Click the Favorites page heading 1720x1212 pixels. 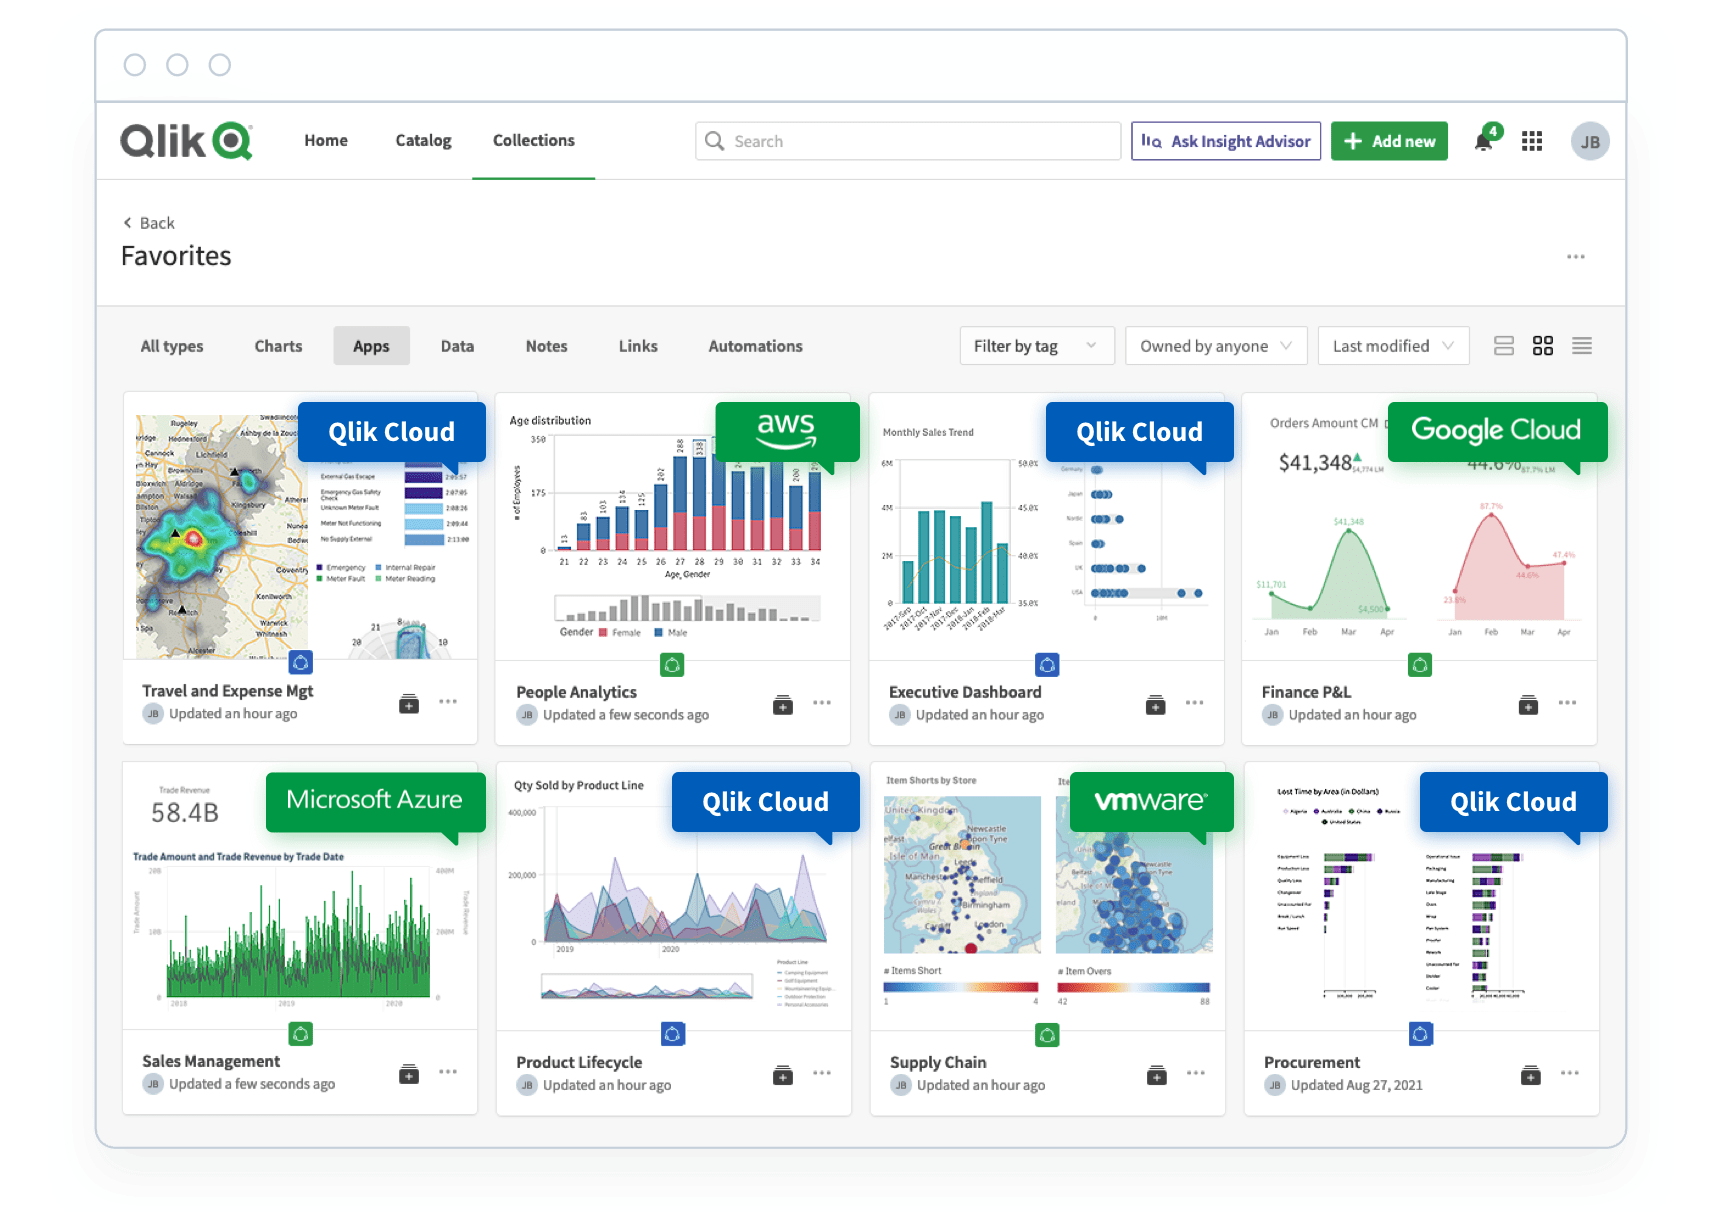pos(176,256)
